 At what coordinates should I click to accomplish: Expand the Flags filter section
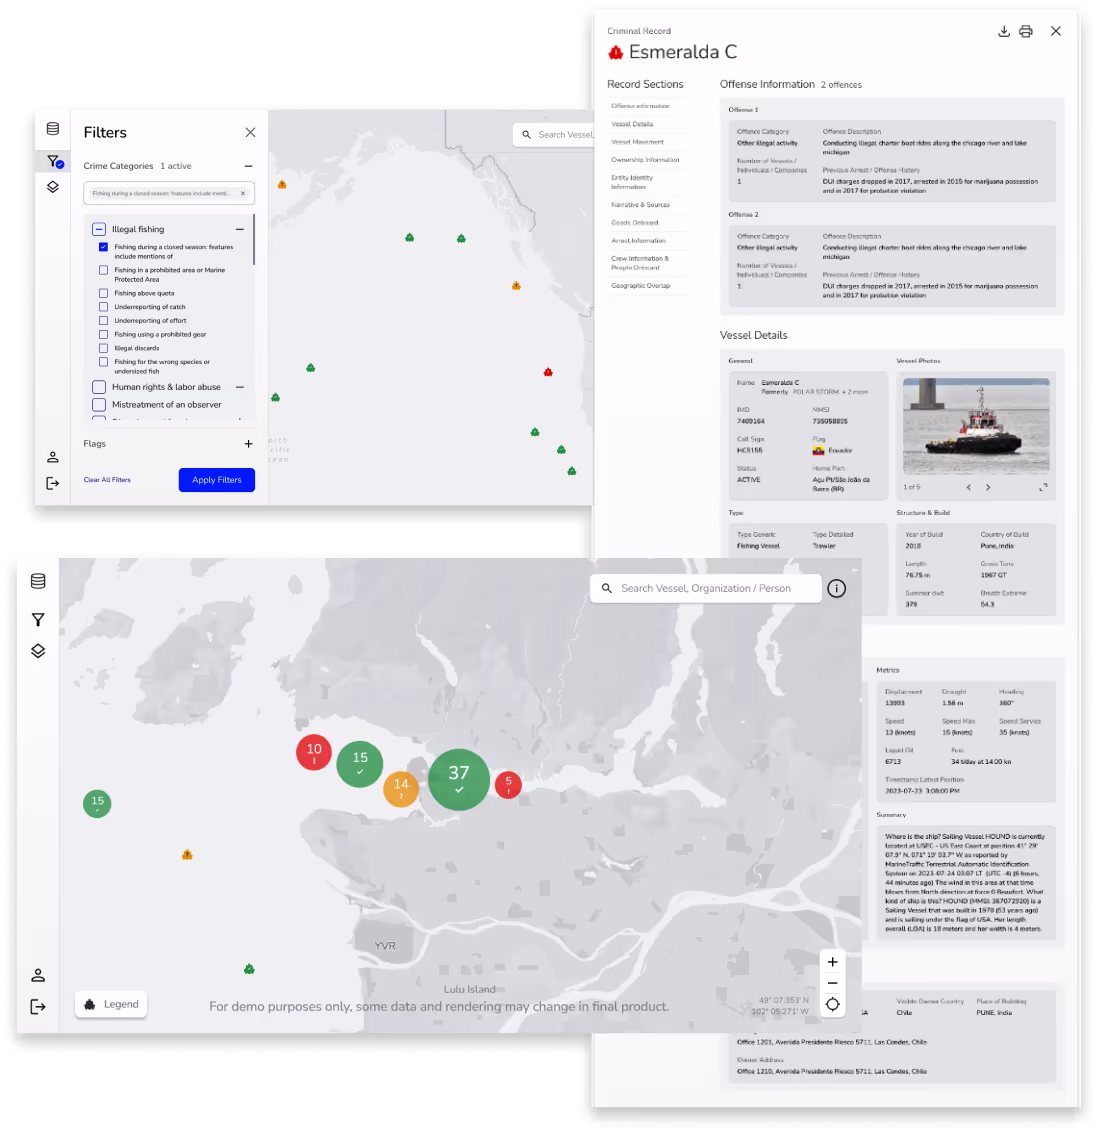coord(248,444)
